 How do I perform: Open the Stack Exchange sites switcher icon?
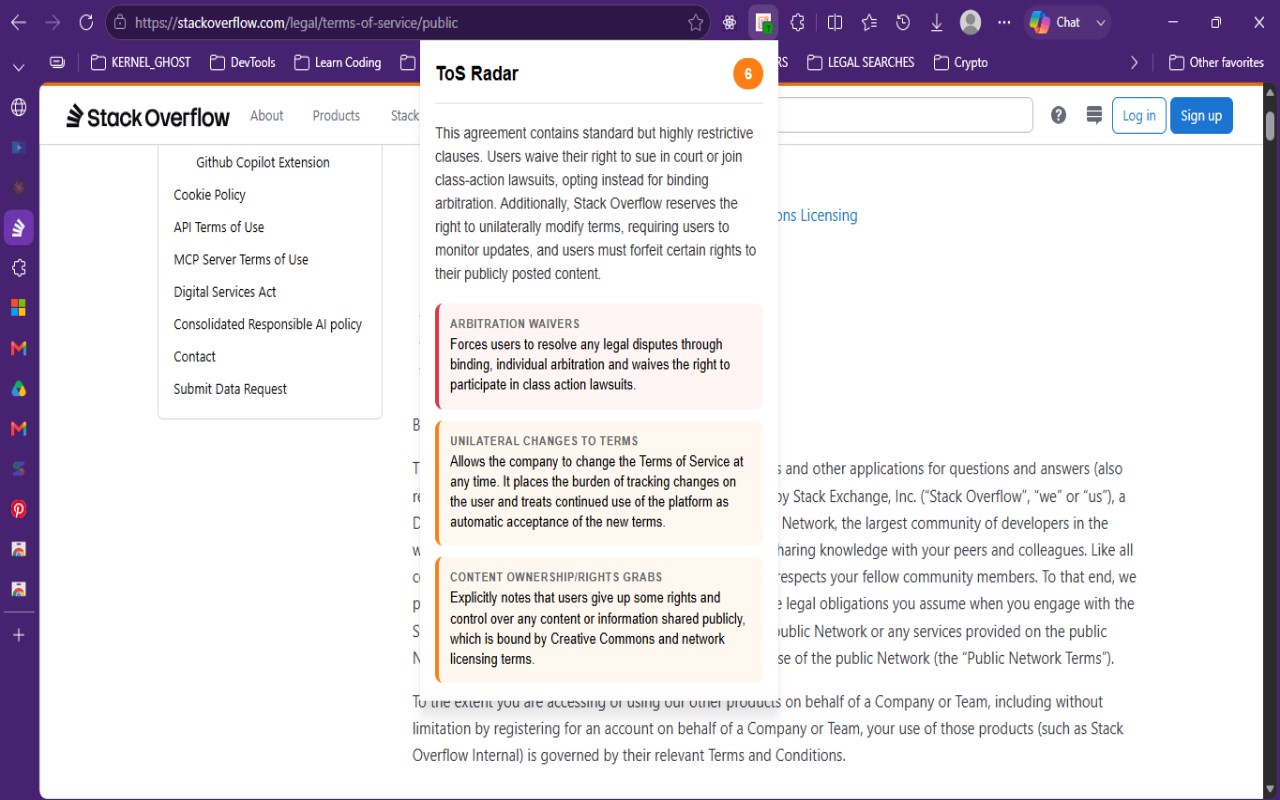pos(1094,115)
